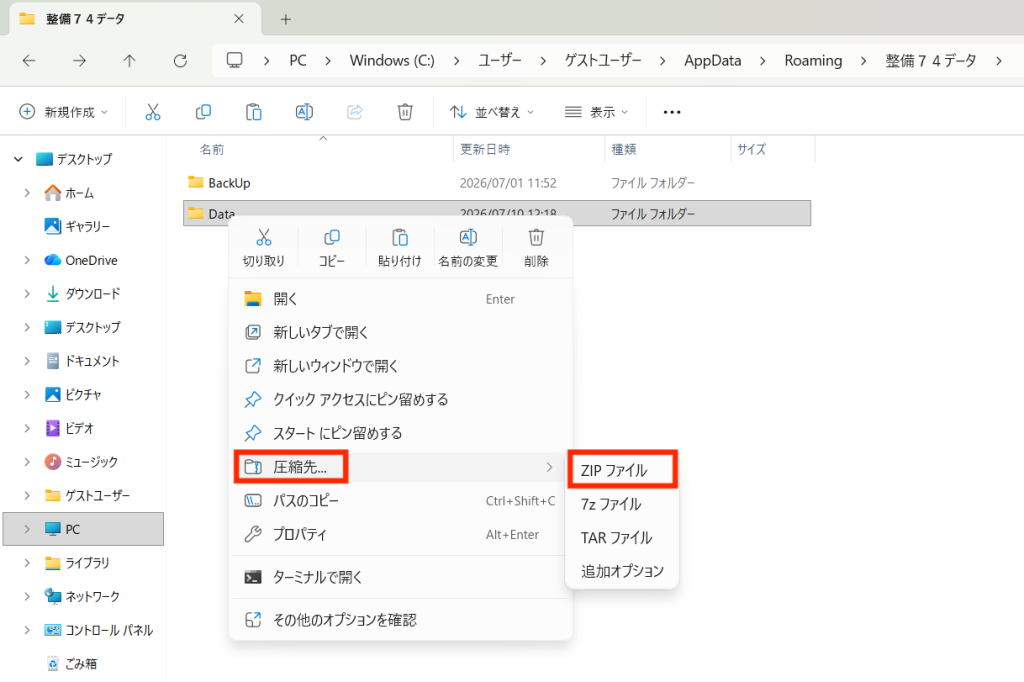Click the Cut scissors icon in toolbar
The height and width of the screenshot is (682, 1024).
click(153, 112)
